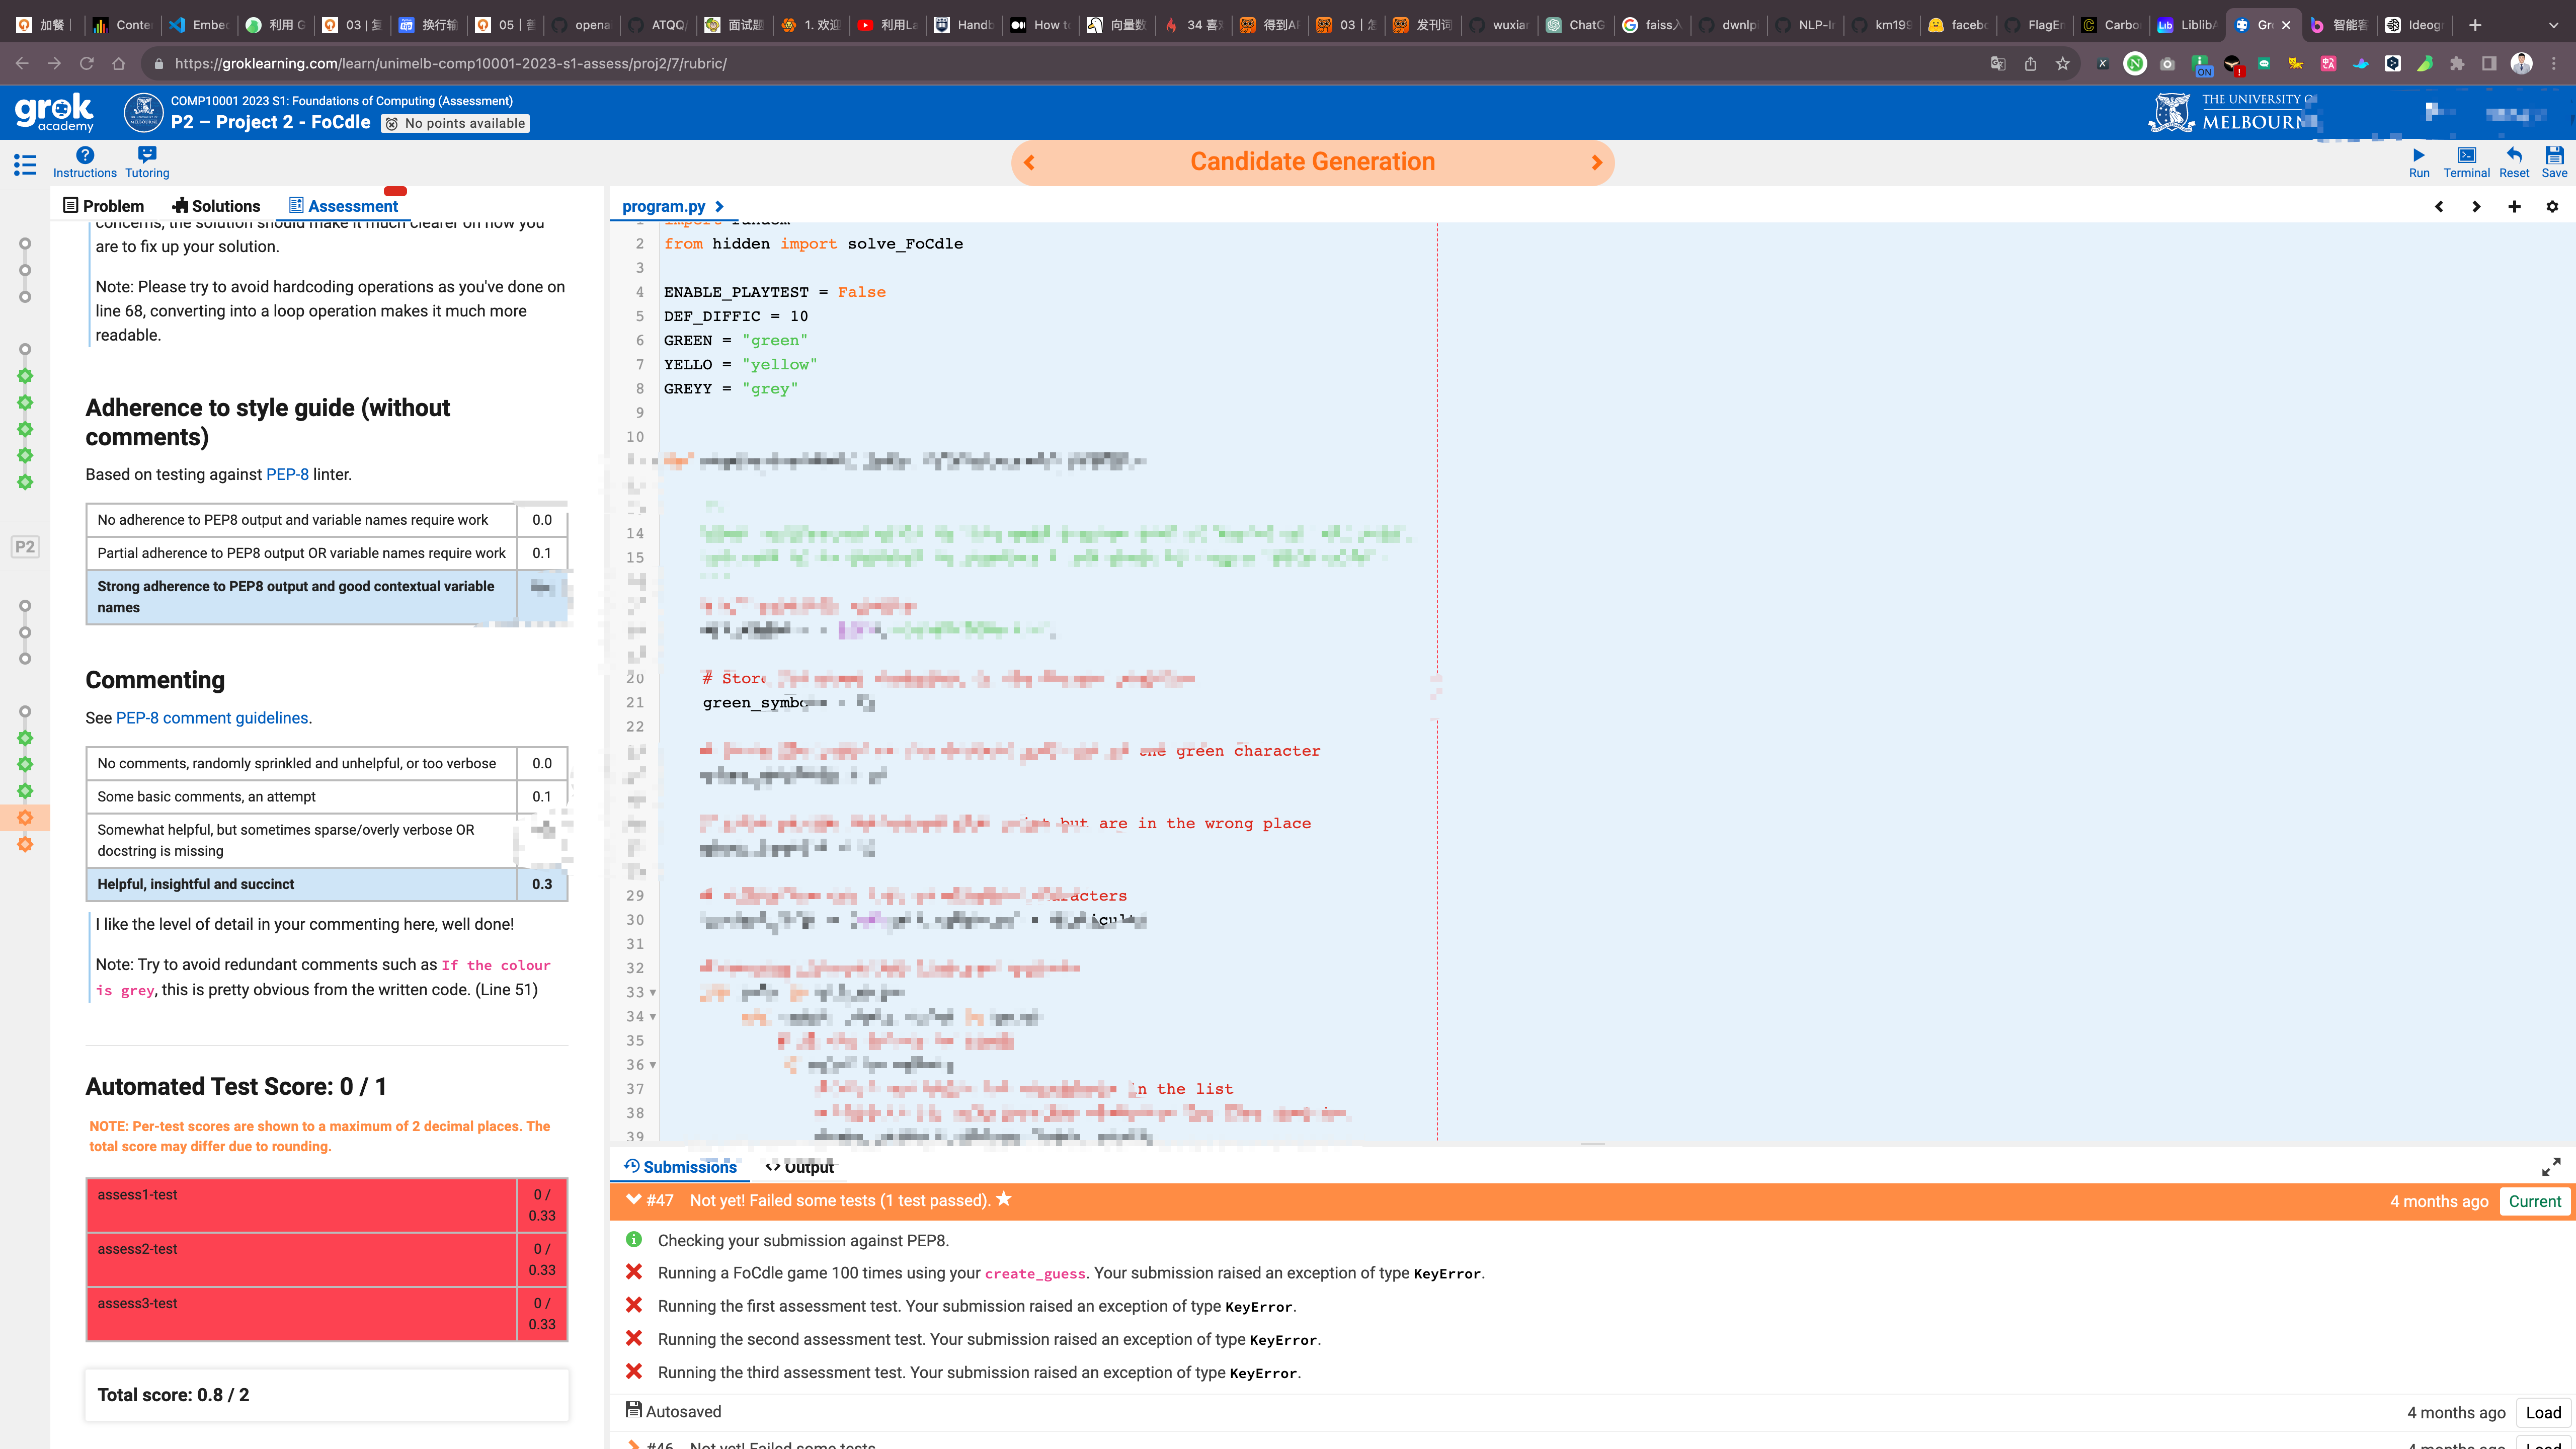Open the translate page icon
This screenshot has height=1449, width=2576.
click(x=1998, y=64)
